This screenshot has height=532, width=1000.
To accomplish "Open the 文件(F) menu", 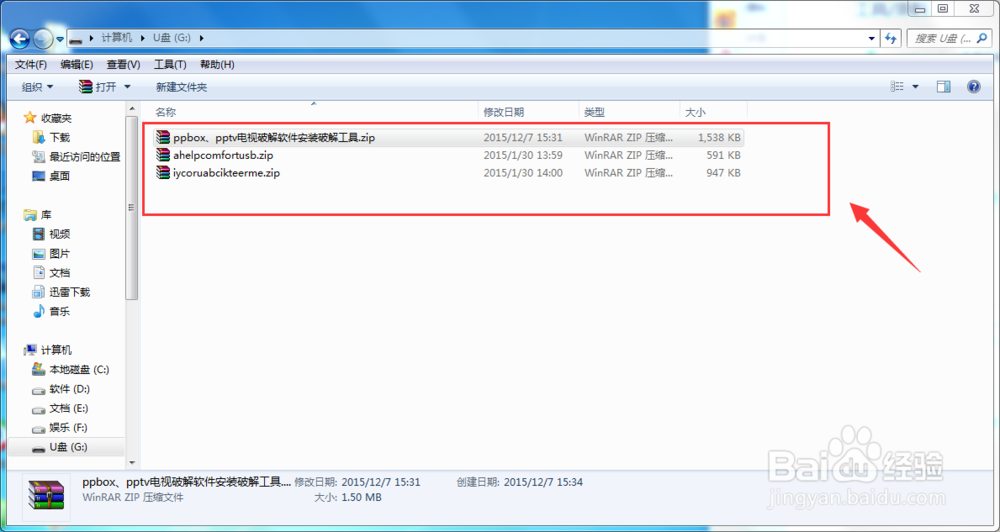I will pyautogui.click(x=31, y=64).
